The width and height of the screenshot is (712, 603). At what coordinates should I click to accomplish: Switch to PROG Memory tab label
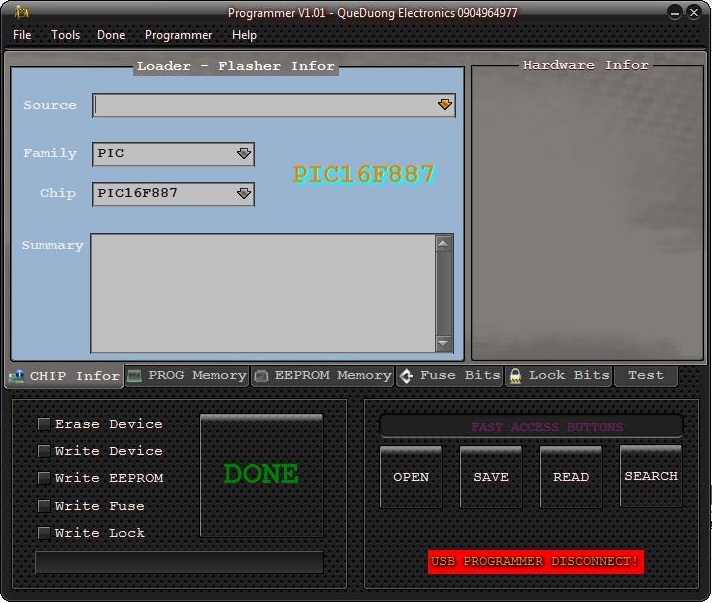(197, 376)
